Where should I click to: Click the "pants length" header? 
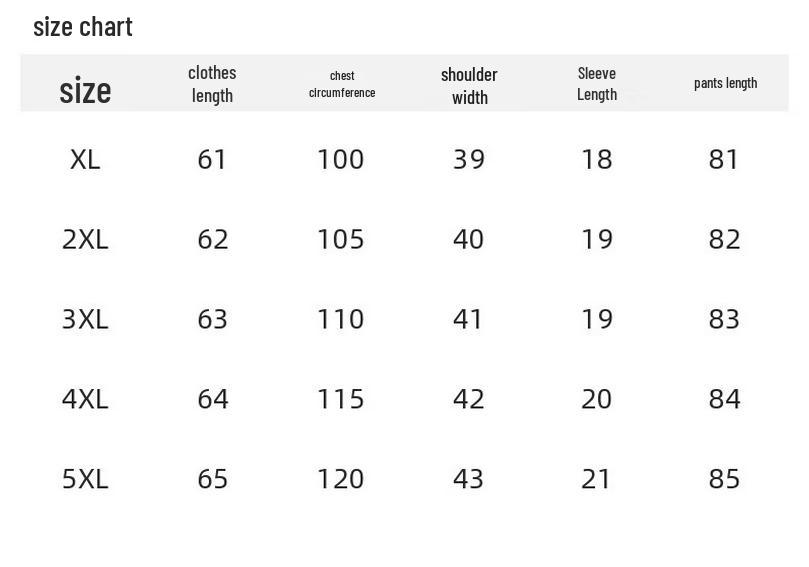point(725,83)
